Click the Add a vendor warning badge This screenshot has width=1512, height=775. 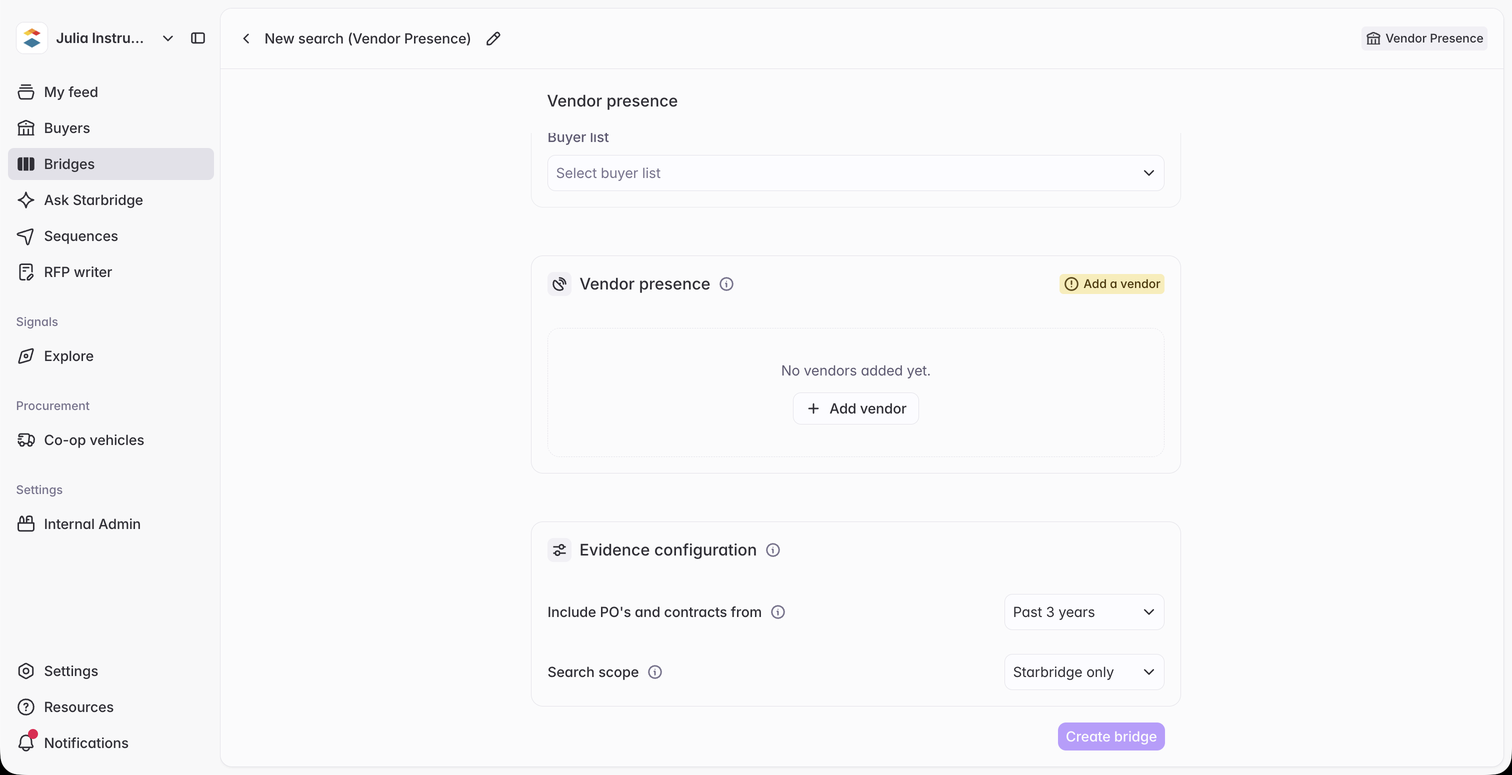(1112, 284)
